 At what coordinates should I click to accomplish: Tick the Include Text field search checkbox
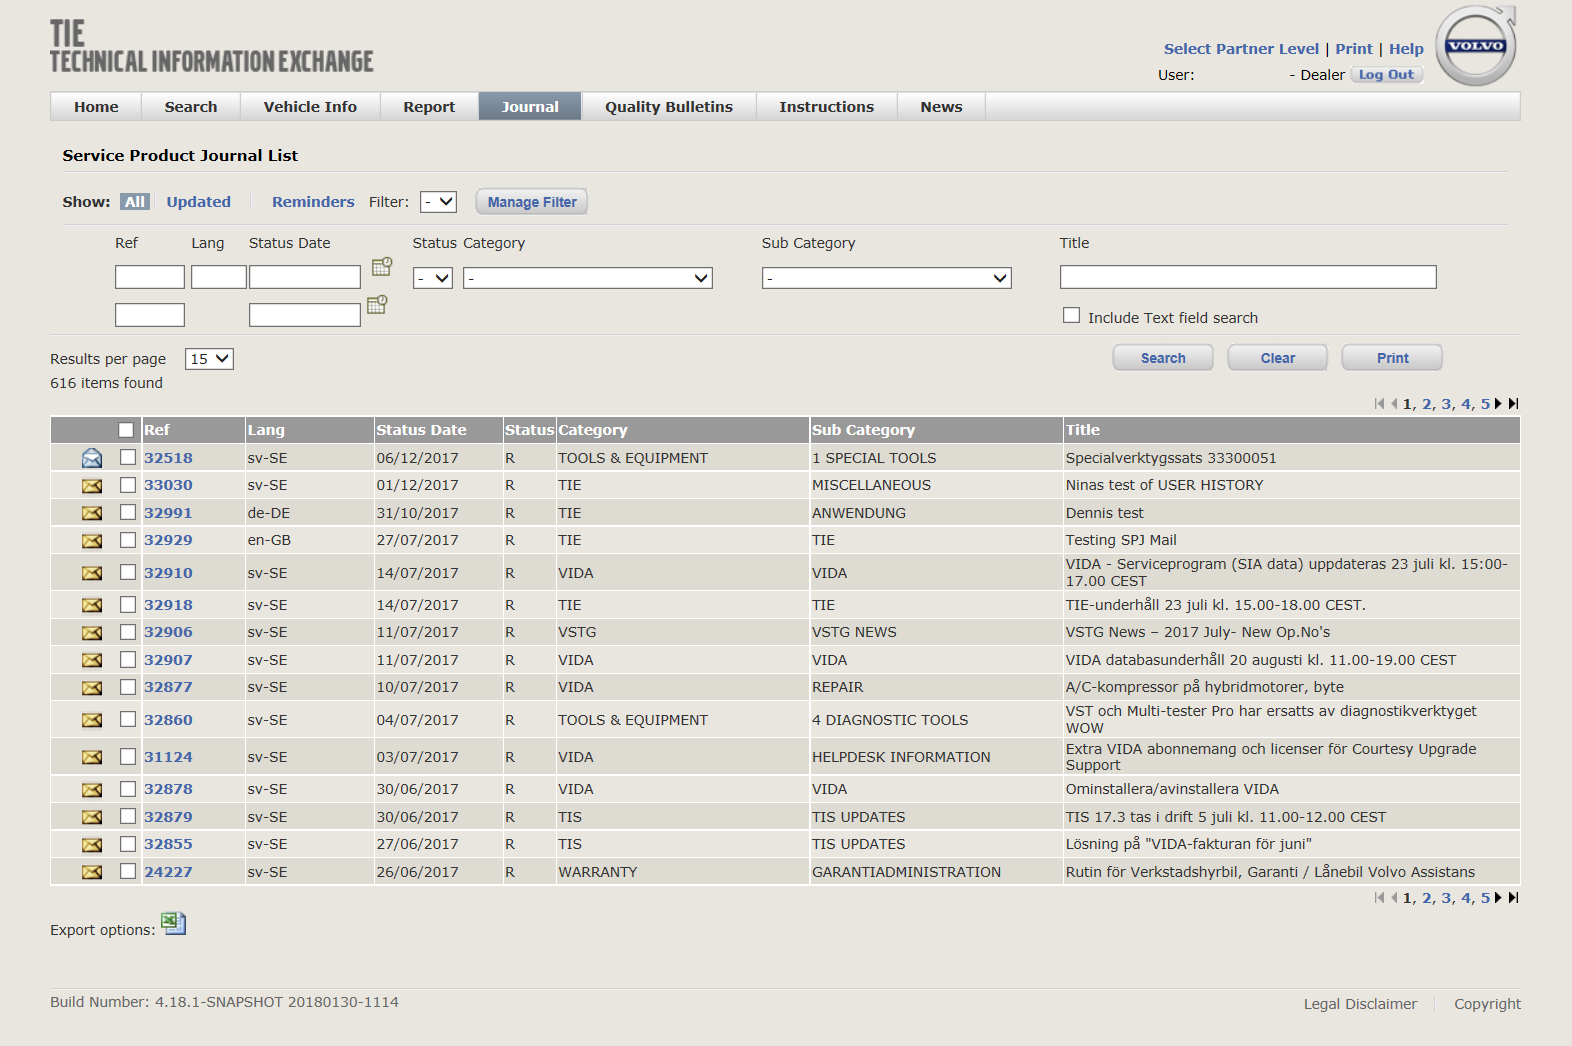click(1071, 316)
